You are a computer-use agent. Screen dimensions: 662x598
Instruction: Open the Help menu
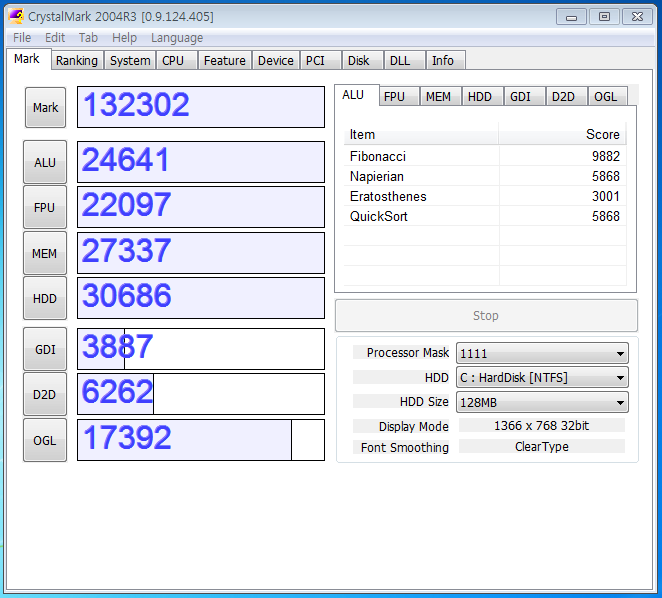[x=124, y=38]
